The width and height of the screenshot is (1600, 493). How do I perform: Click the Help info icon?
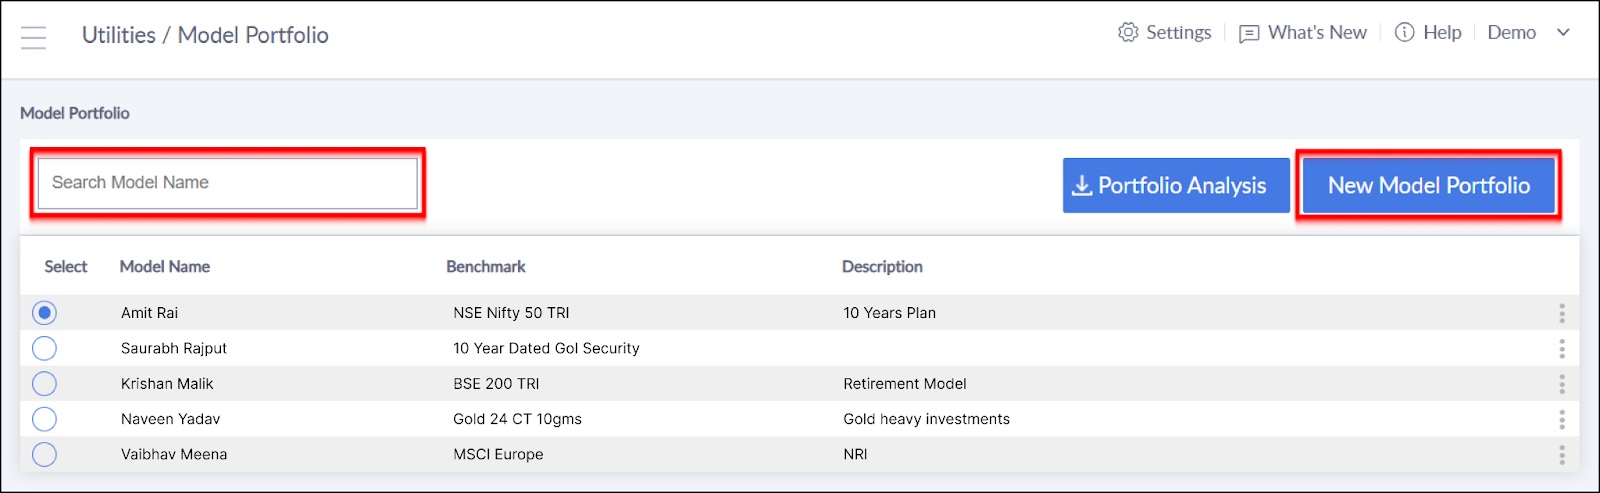(x=1405, y=32)
